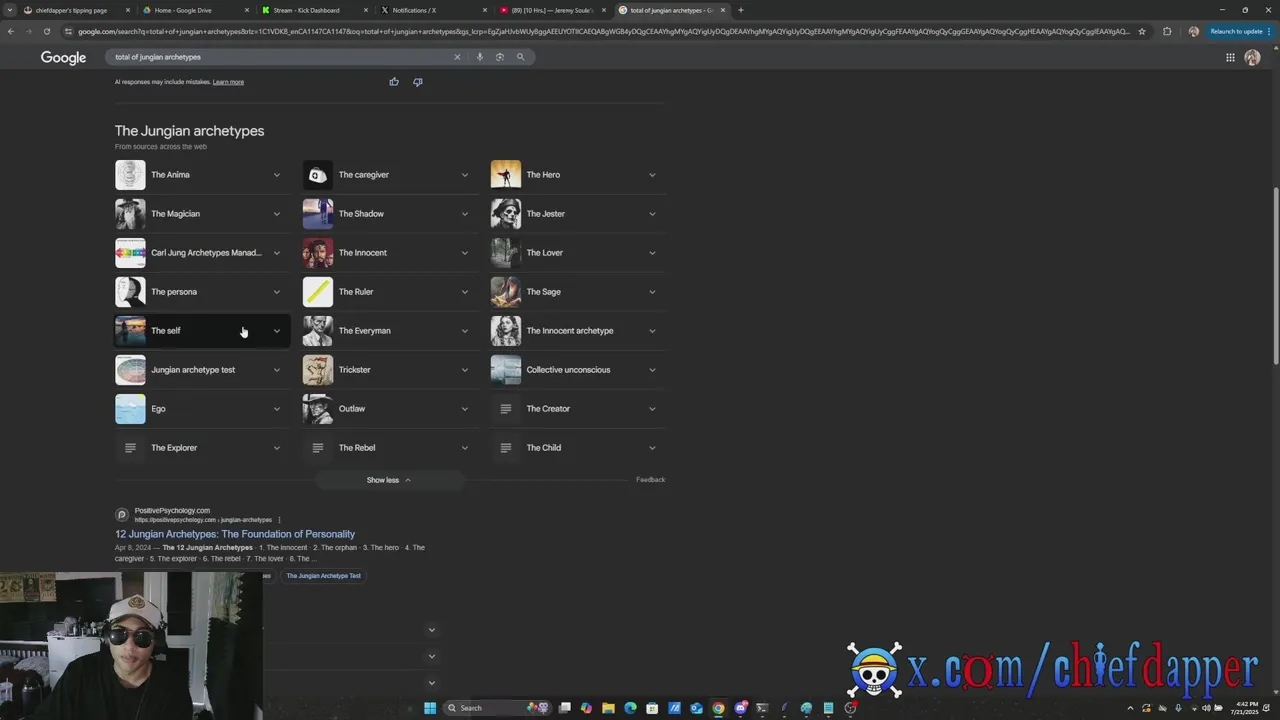Click the Ruler thumbnail image
Screen dimensions: 1280x720
tap(318, 292)
